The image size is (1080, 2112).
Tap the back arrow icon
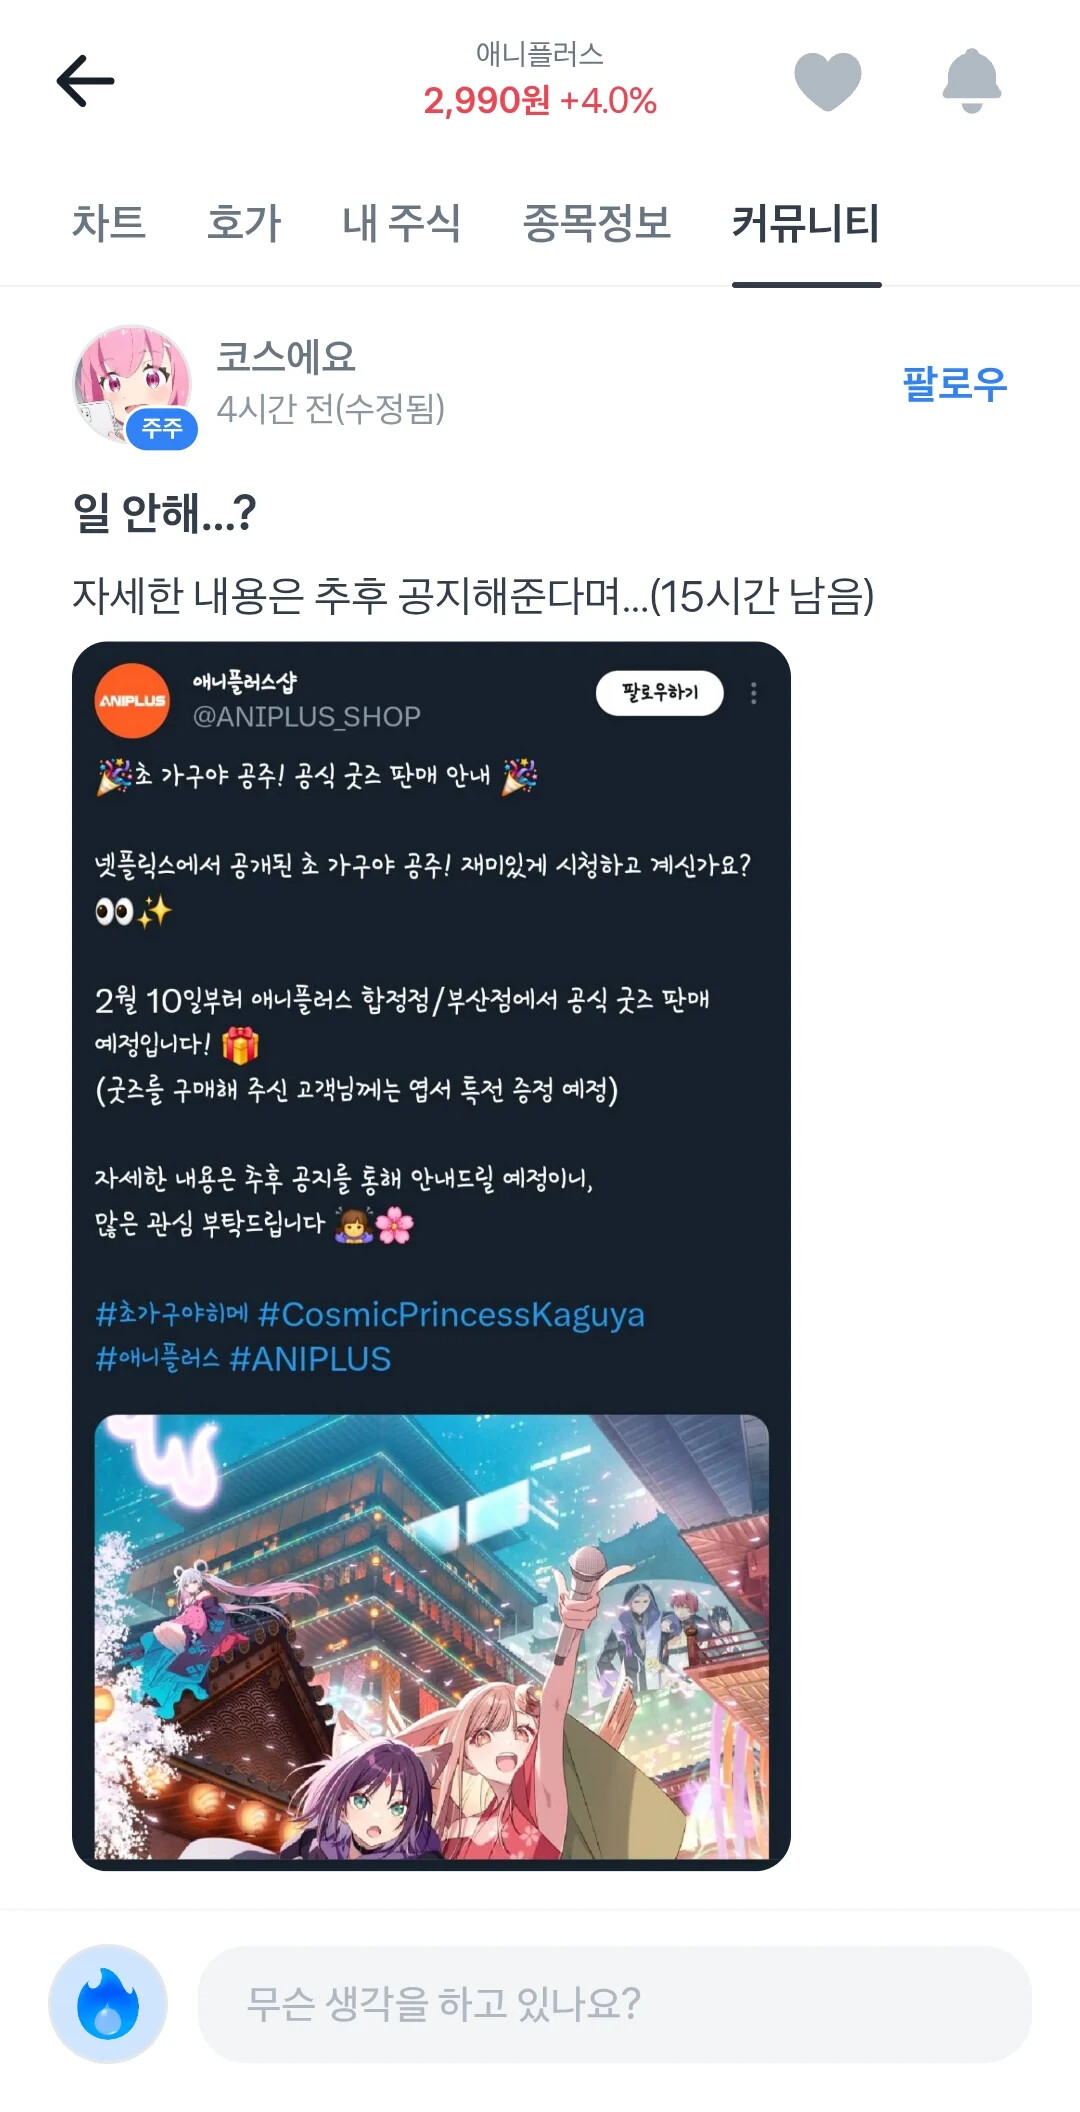tap(85, 81)
